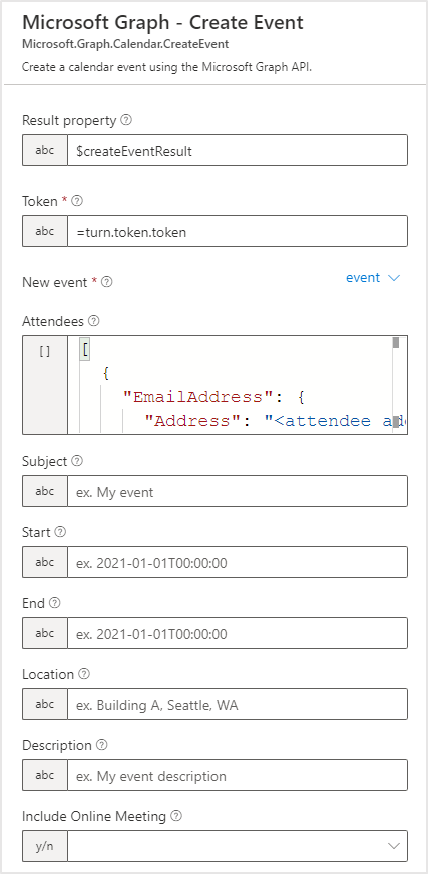Click the "EmailAddress" key in Attendees JSON
Screen dimensions: 428x874
[x=200, y=397]
